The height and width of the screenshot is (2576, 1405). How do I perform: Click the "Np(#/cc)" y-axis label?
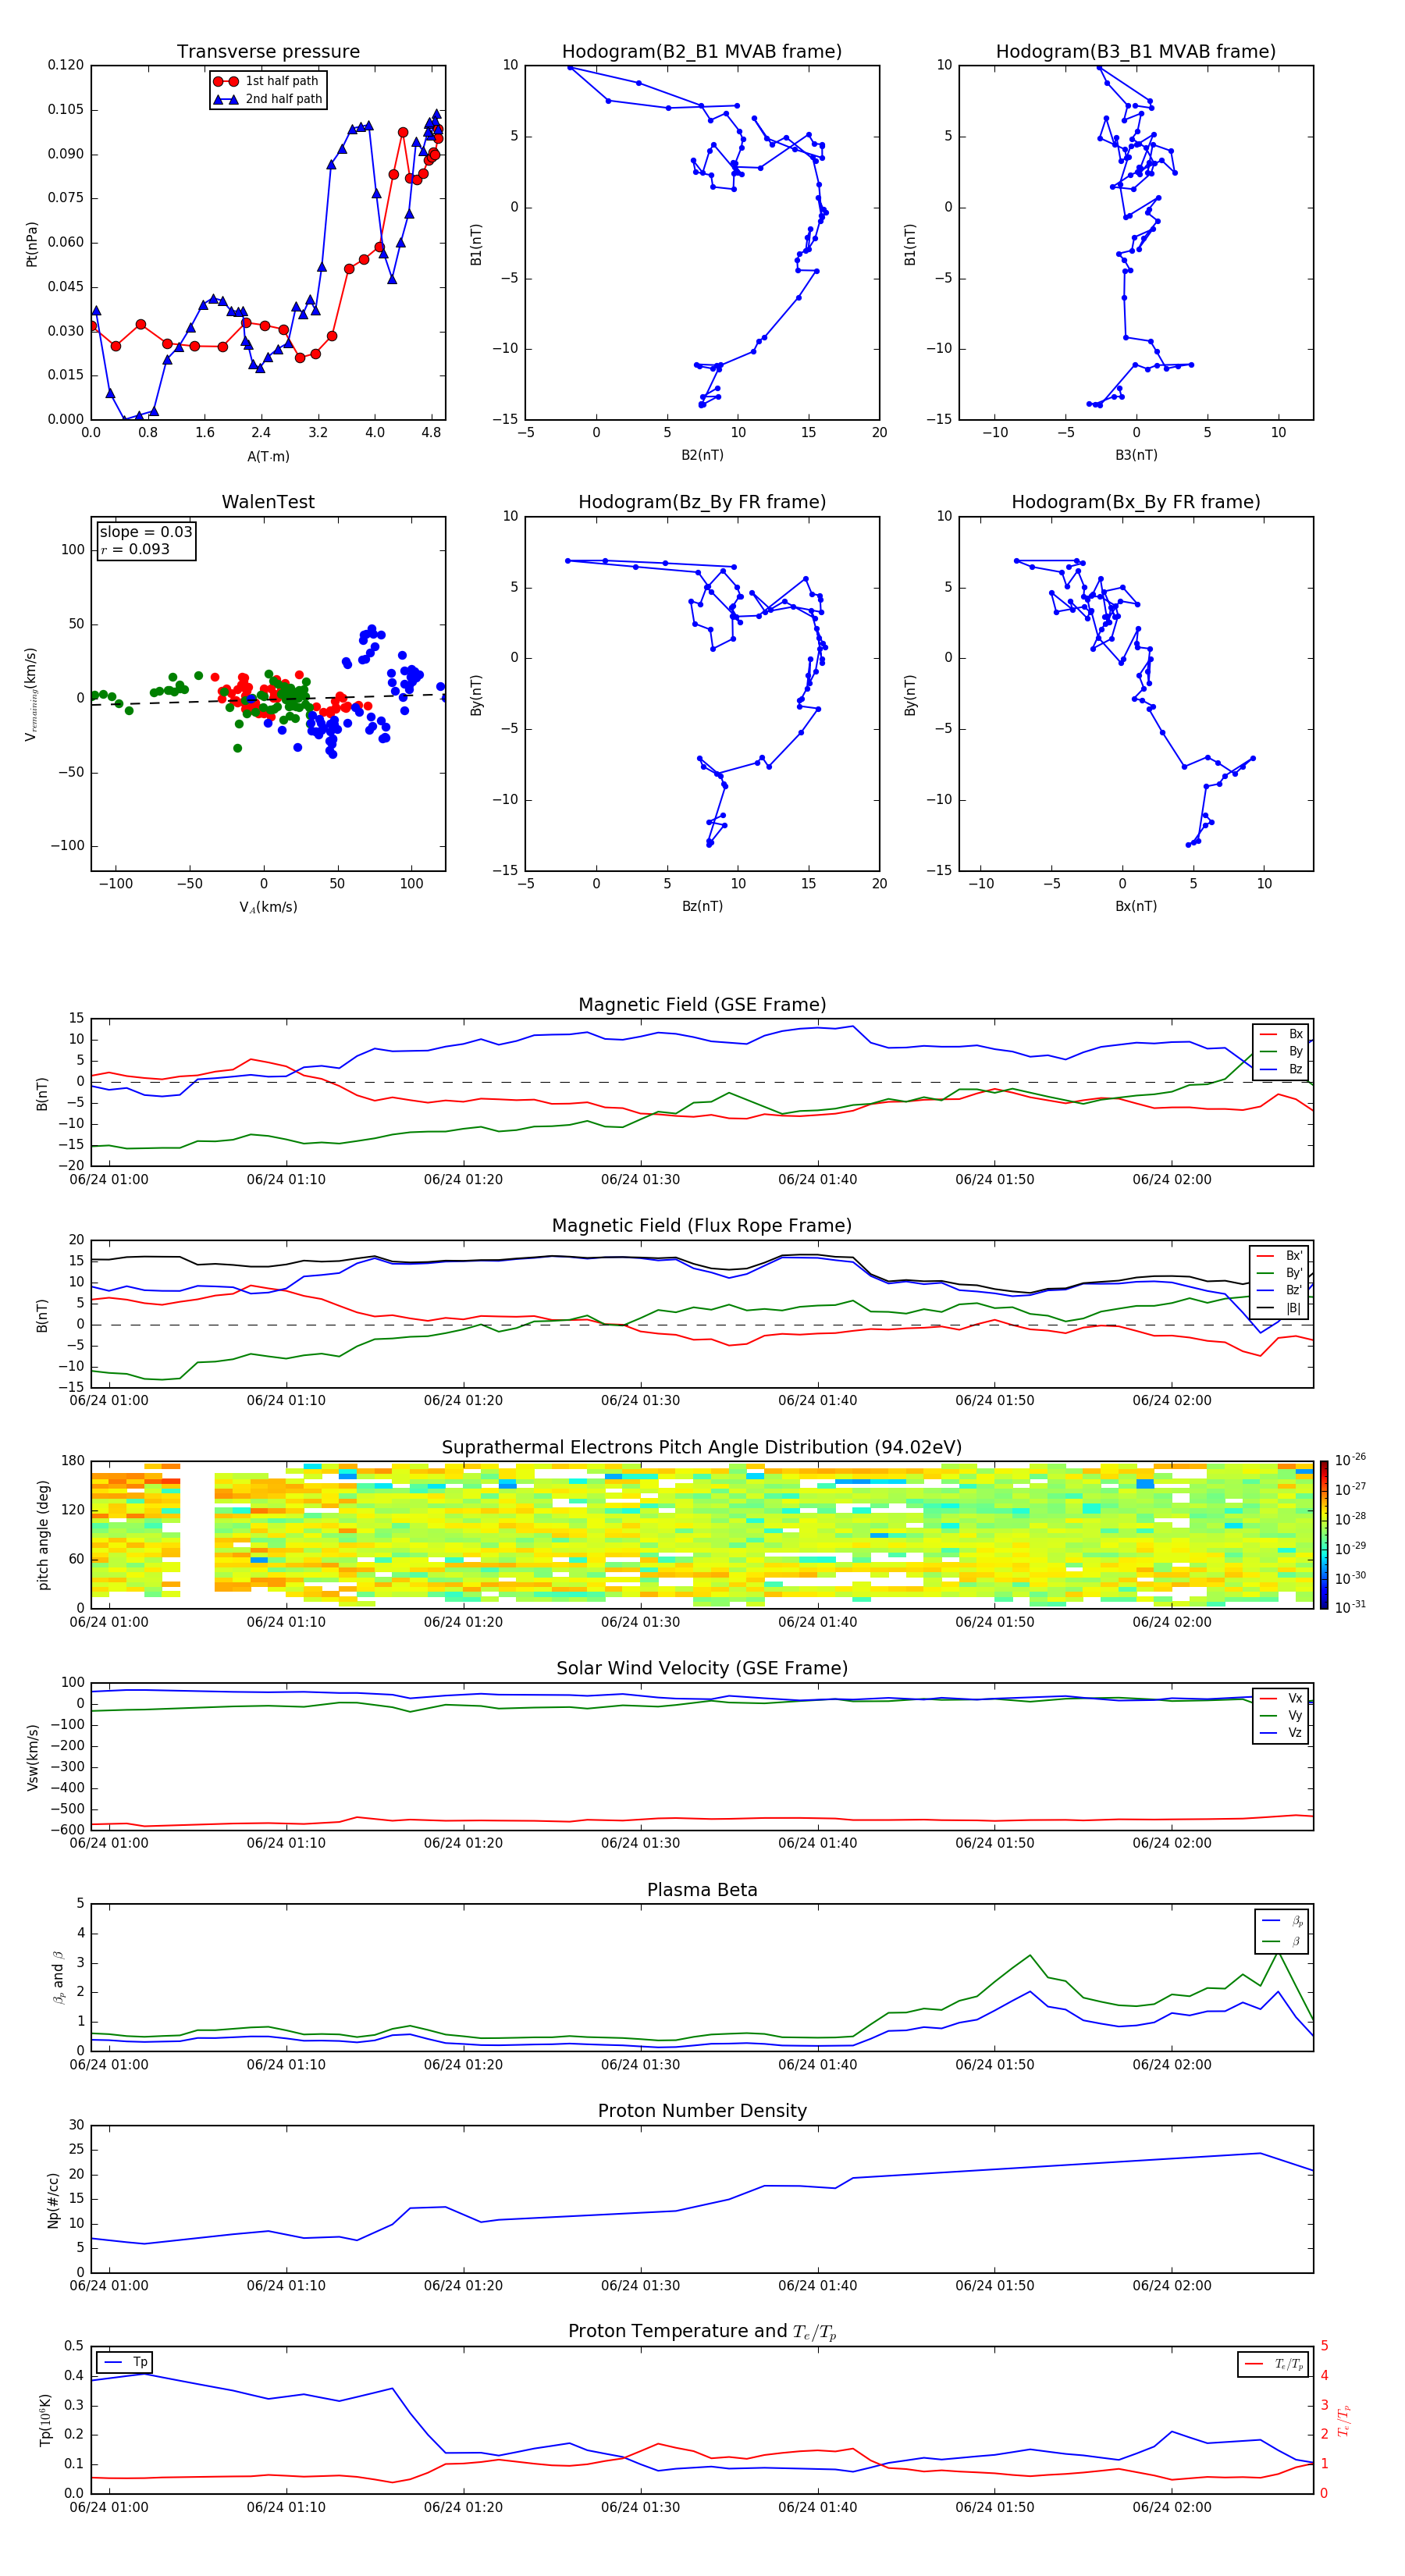pyautogui.click(x=53, y=2199)
